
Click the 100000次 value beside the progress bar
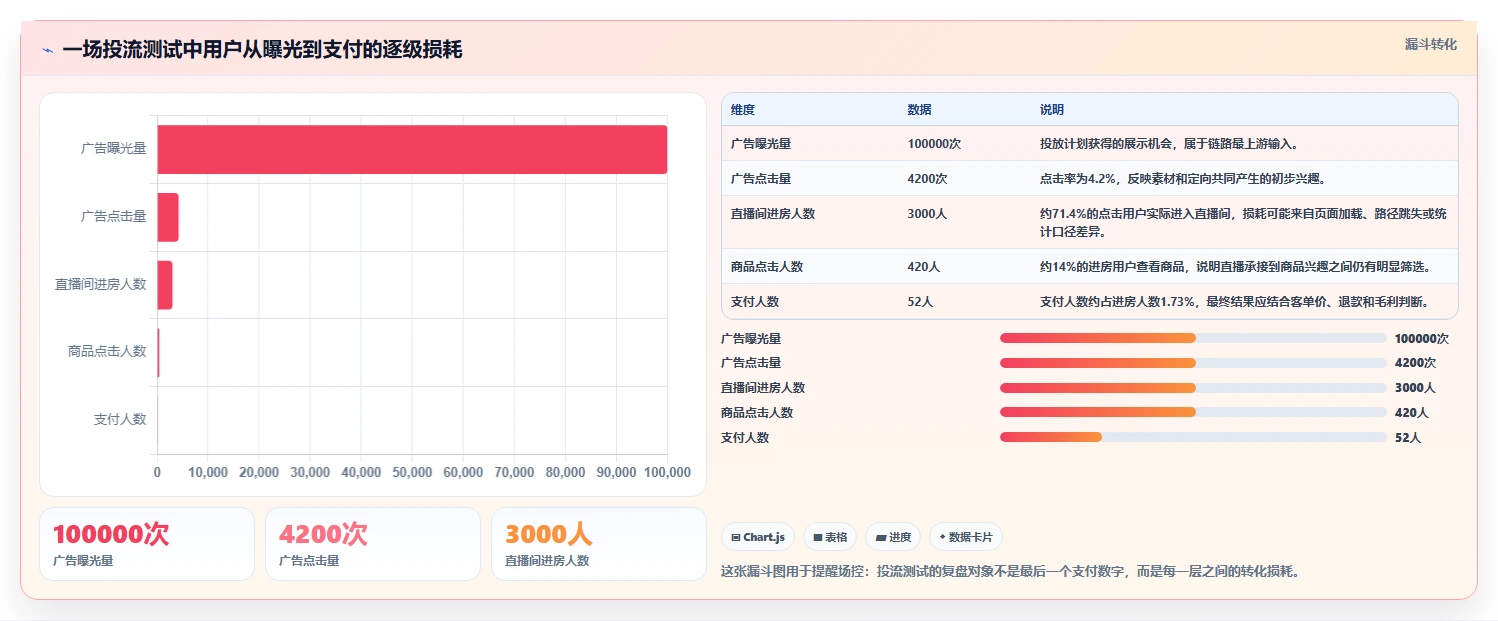(1421, 339)
